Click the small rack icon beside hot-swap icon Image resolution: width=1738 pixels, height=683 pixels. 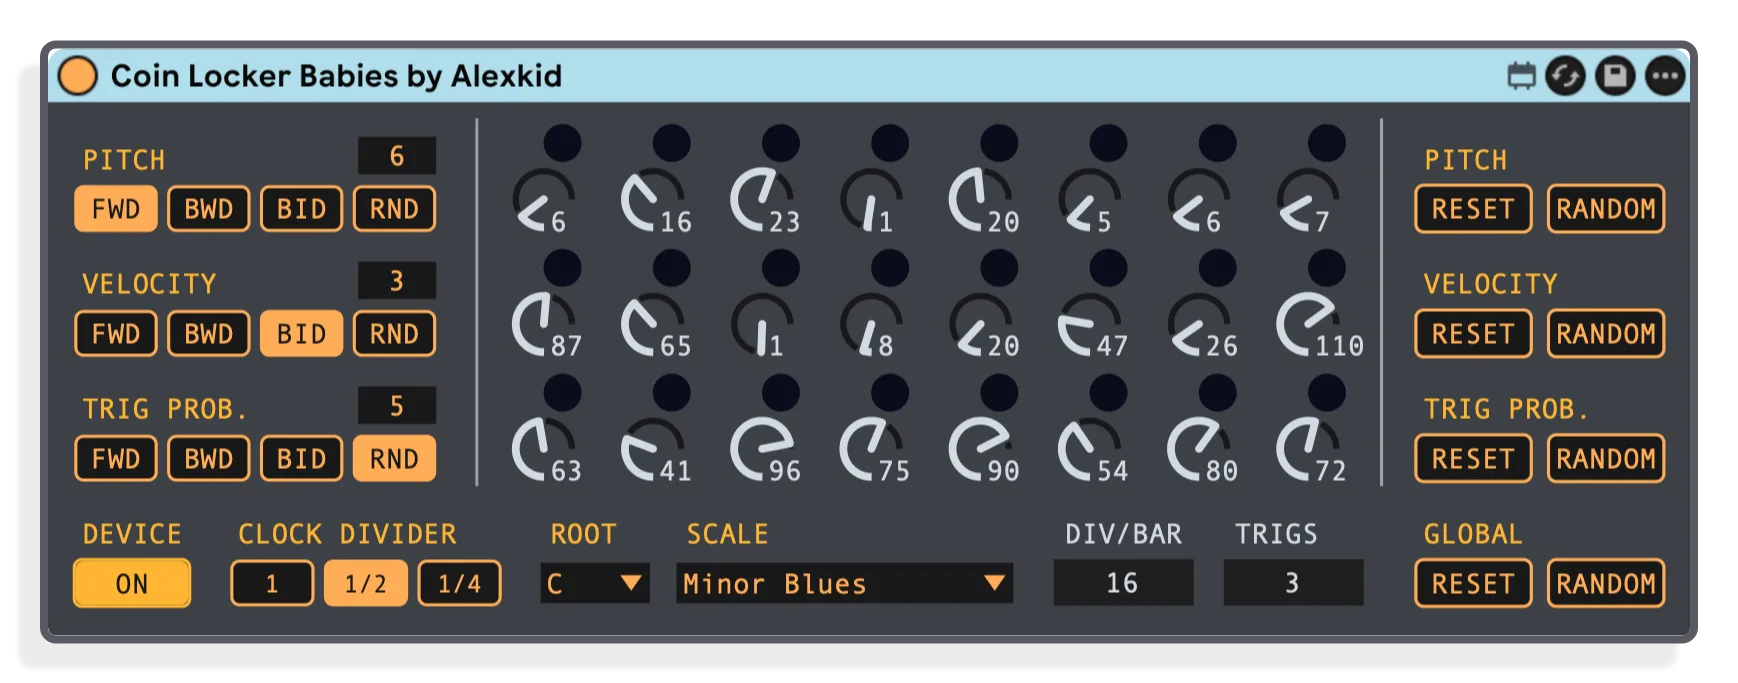click(x=1521, y=76)
